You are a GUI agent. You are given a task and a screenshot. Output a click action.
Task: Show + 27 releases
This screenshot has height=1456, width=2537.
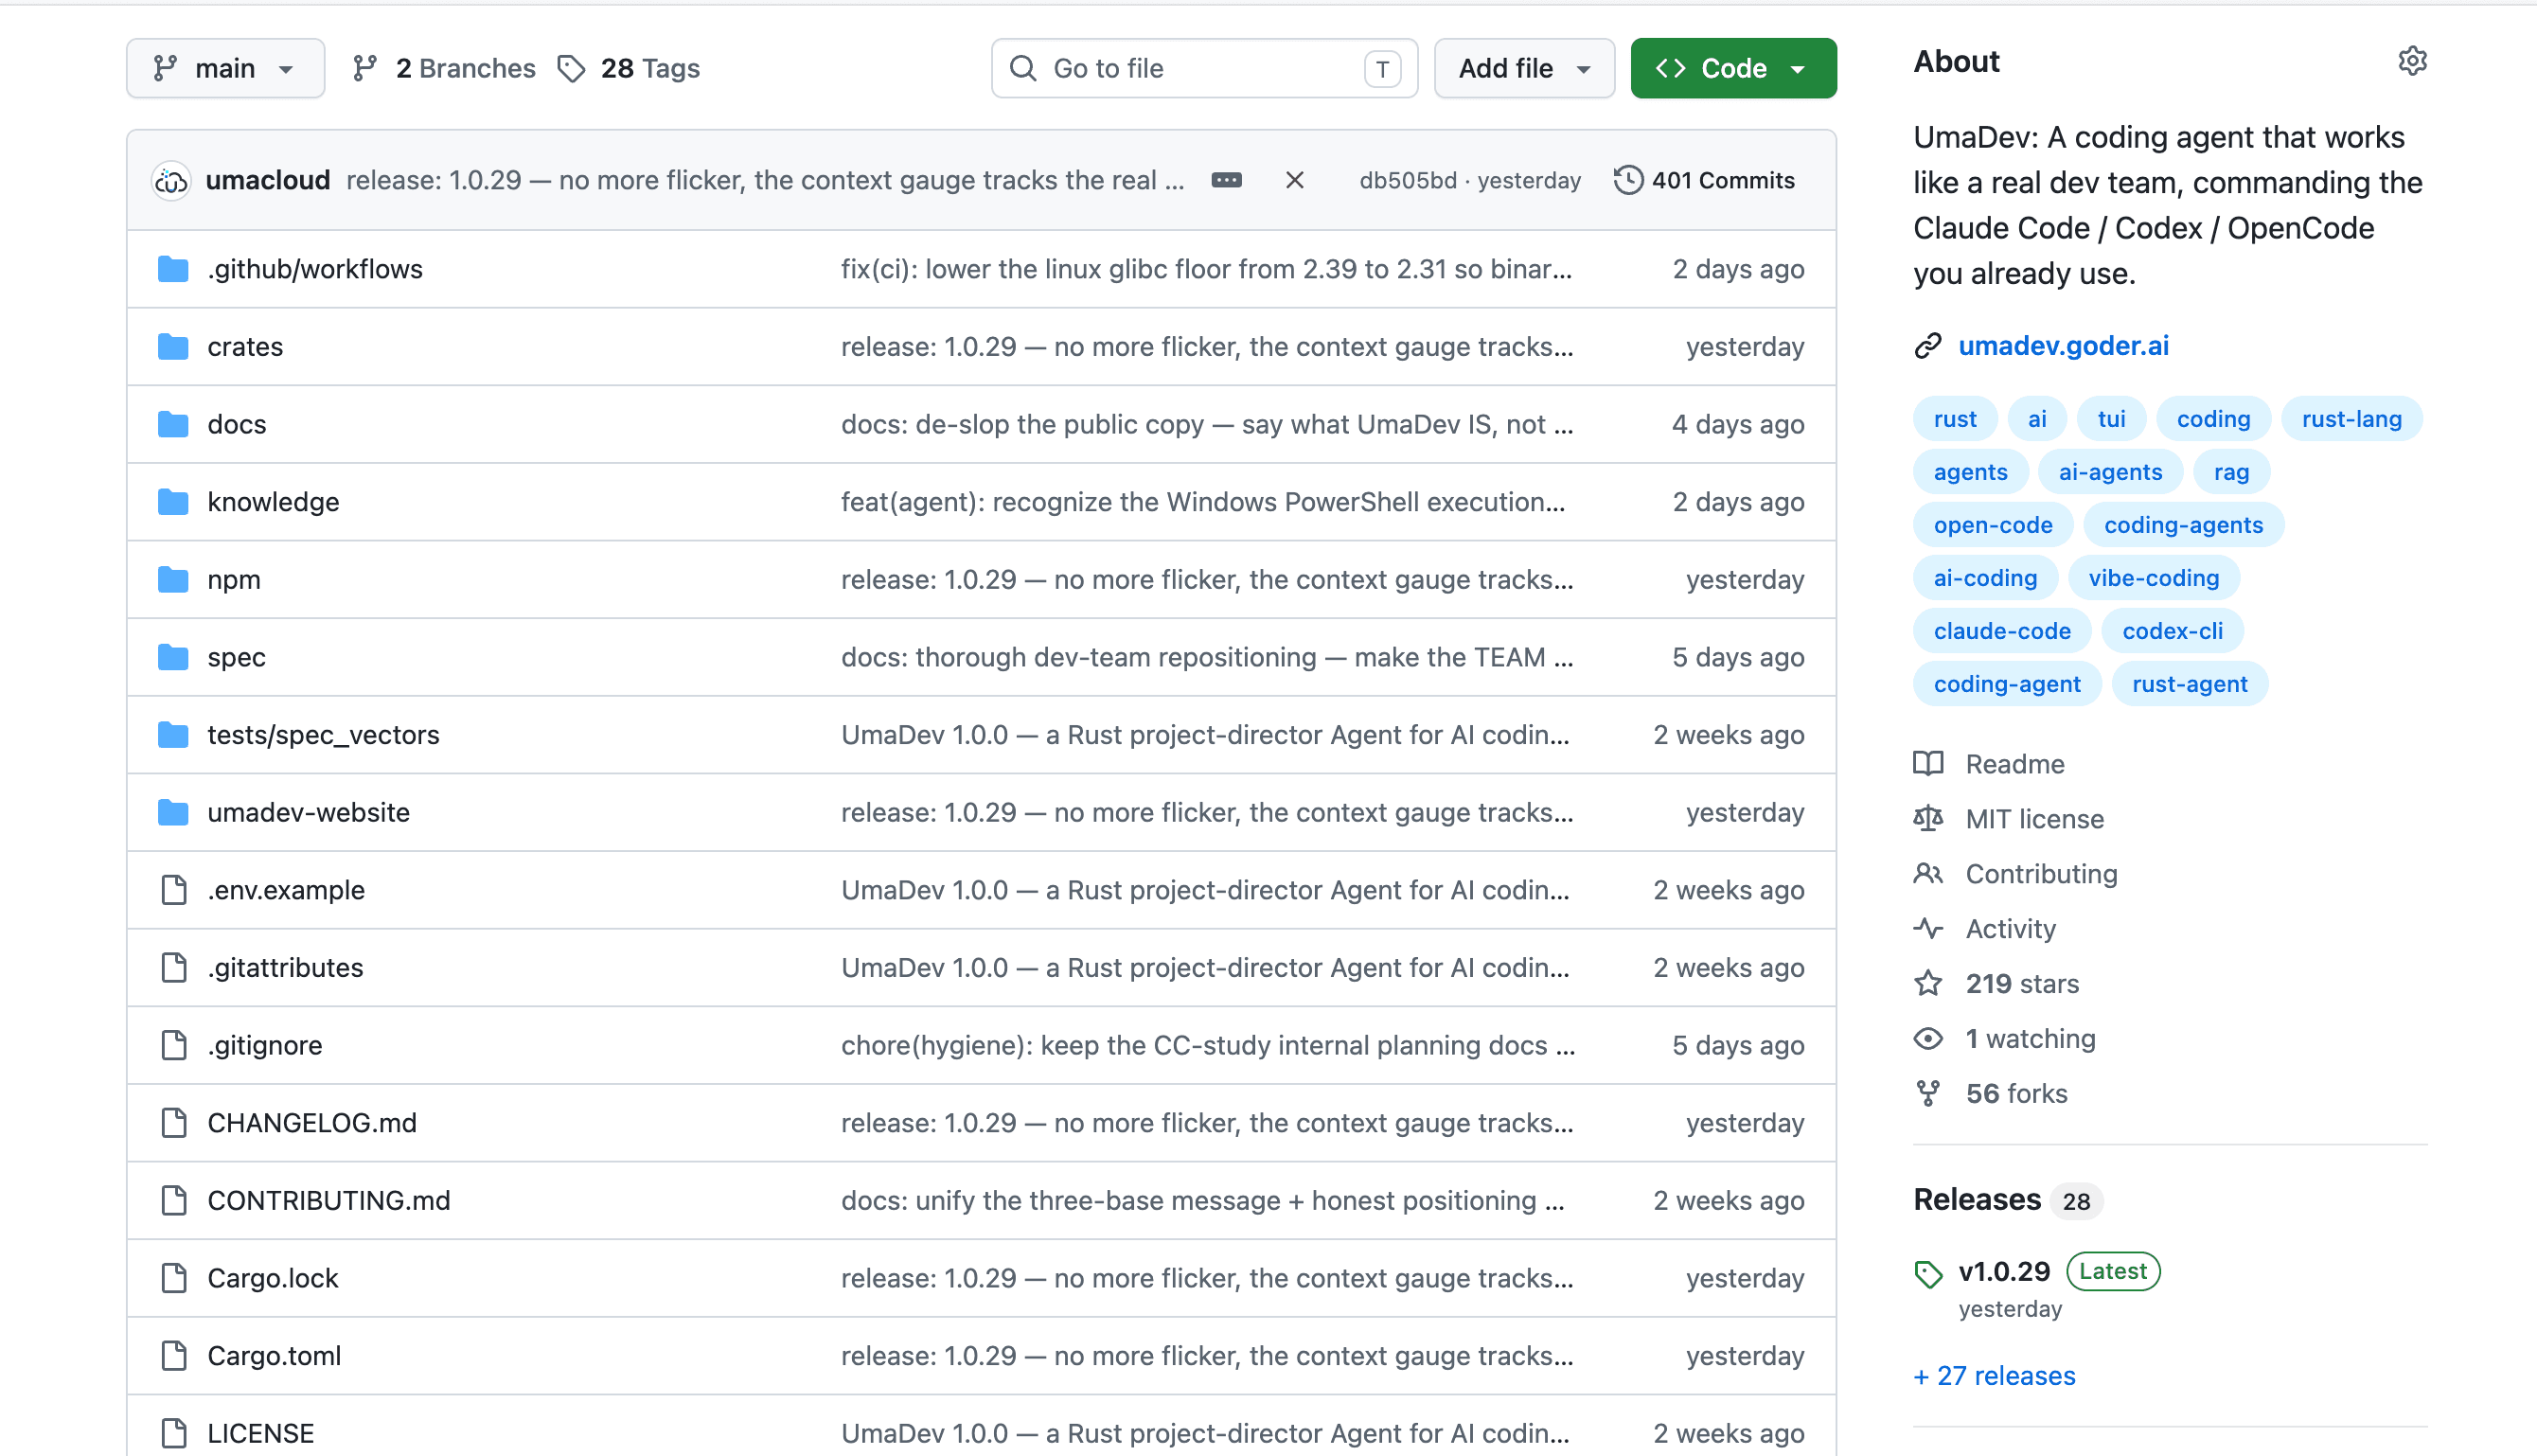coord(1993,1376)
